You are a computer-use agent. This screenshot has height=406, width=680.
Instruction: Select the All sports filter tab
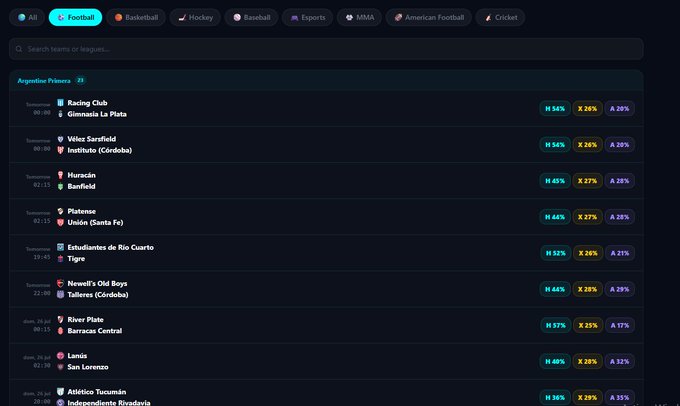point(27,17)
